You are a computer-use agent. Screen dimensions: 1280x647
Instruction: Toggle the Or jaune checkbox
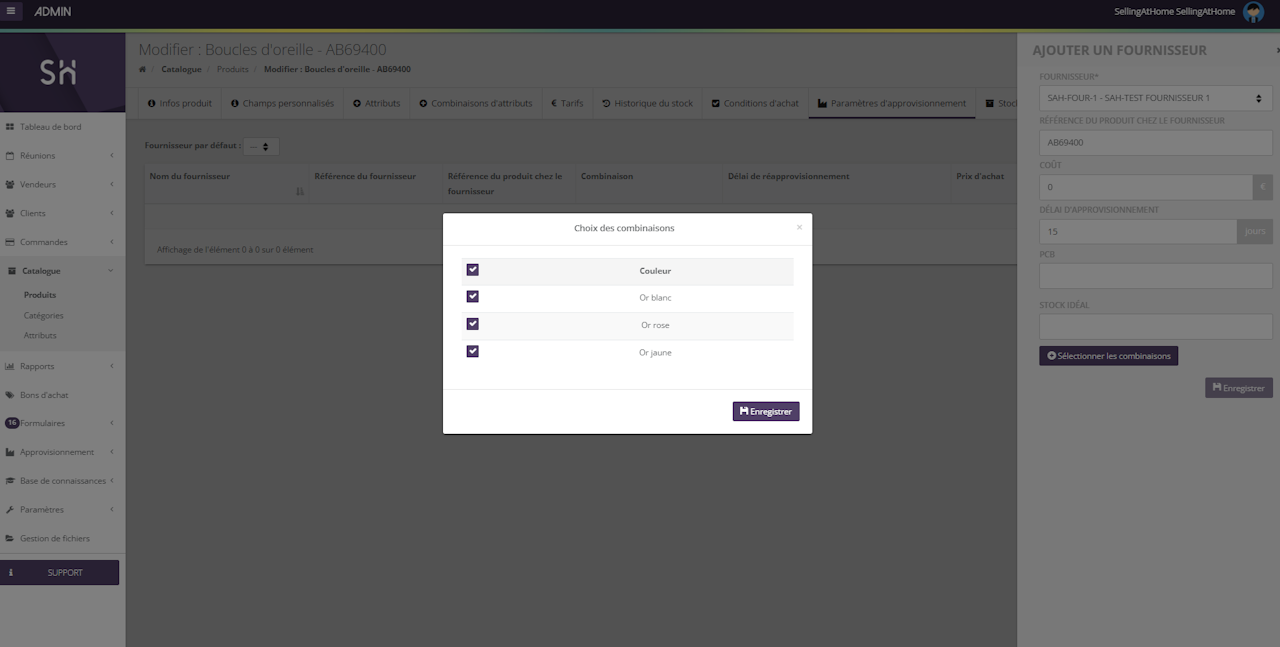coord(473,351)
